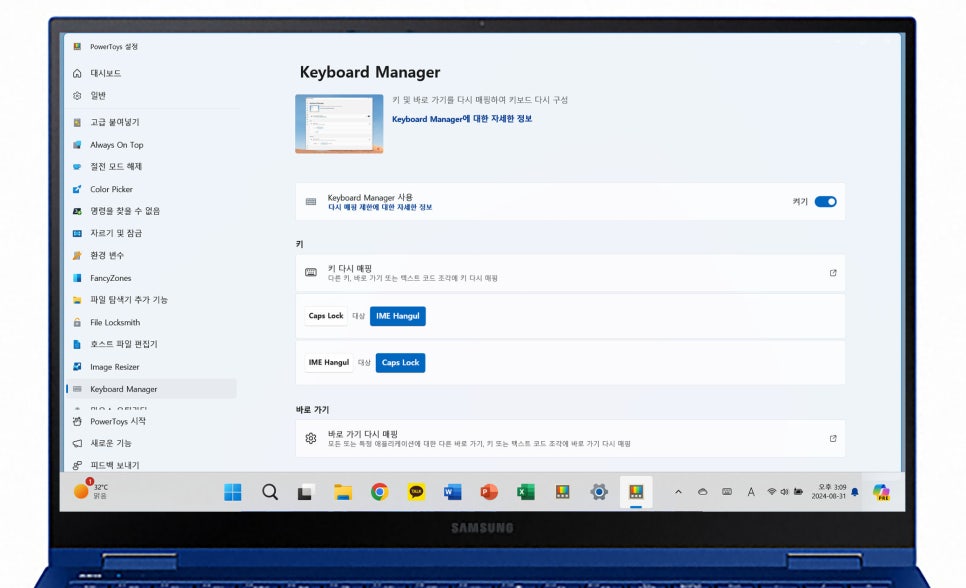966x588 pixels.
Task: Click external-link icon on 키 다시 매핑 row
Action: (833, 273)
